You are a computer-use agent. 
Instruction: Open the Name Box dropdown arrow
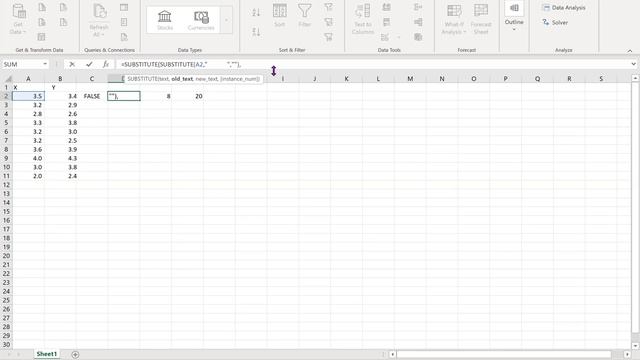(45, 64)
